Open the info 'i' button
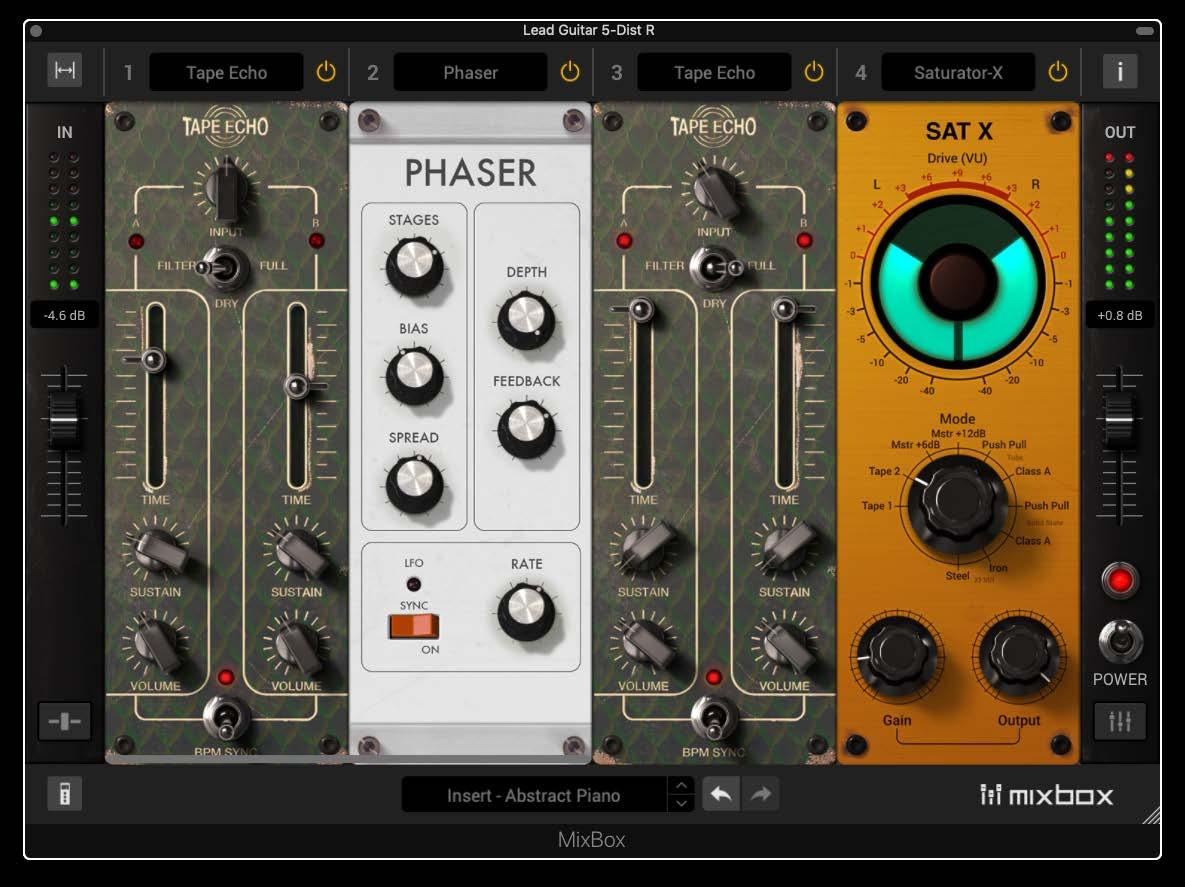Image resolution: width=1185 pixels, height=887 pixels. pos(1120,72)
